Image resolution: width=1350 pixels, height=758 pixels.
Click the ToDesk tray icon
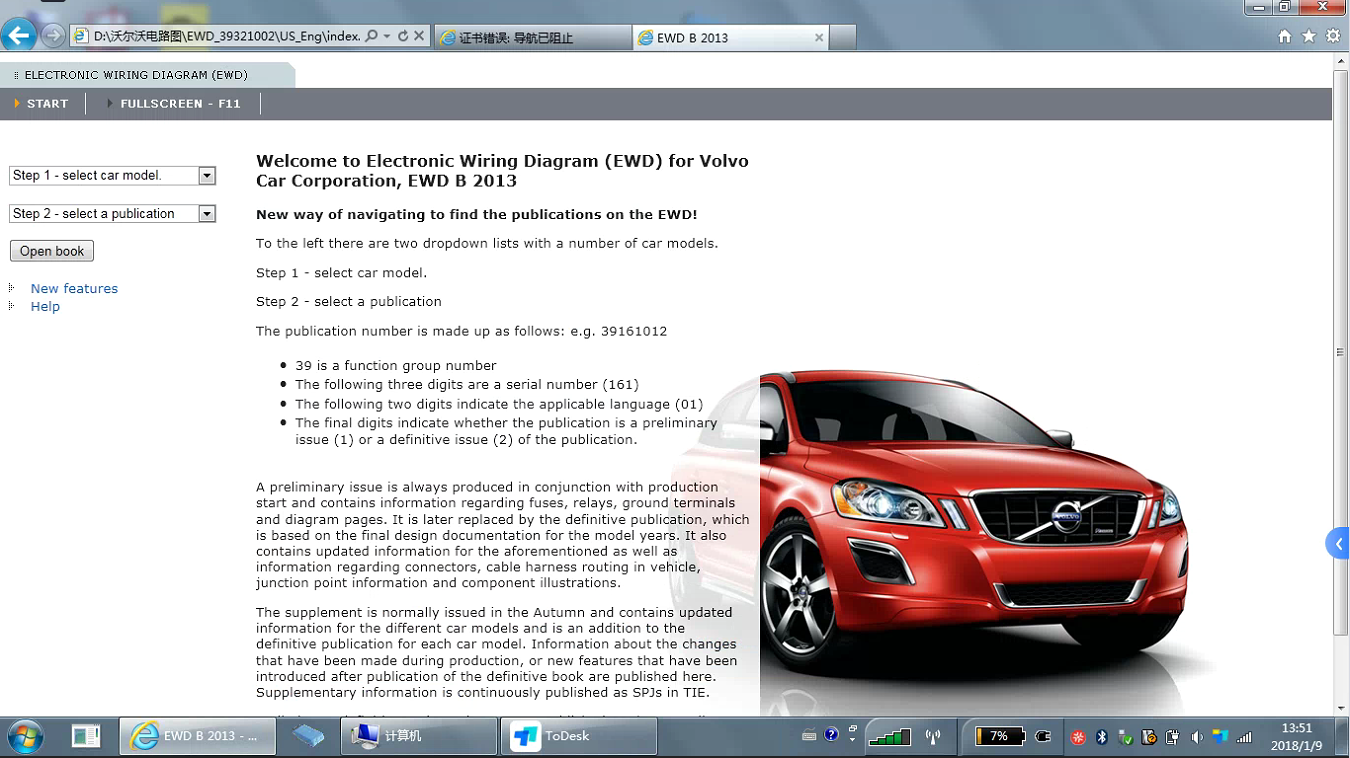(x=1220, y=737)
